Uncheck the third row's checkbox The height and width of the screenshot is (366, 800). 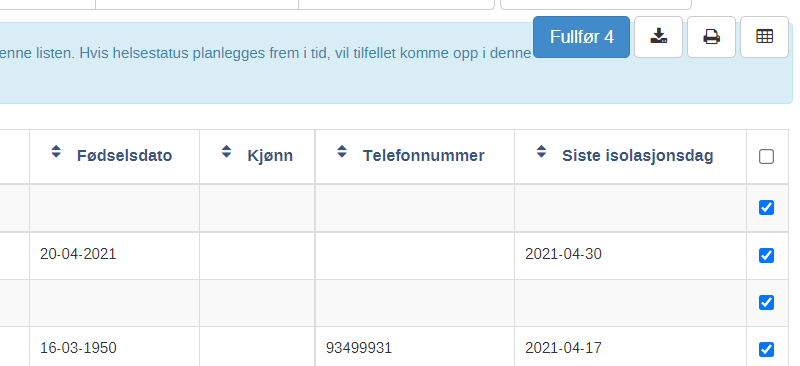click(x=766, y=303)
